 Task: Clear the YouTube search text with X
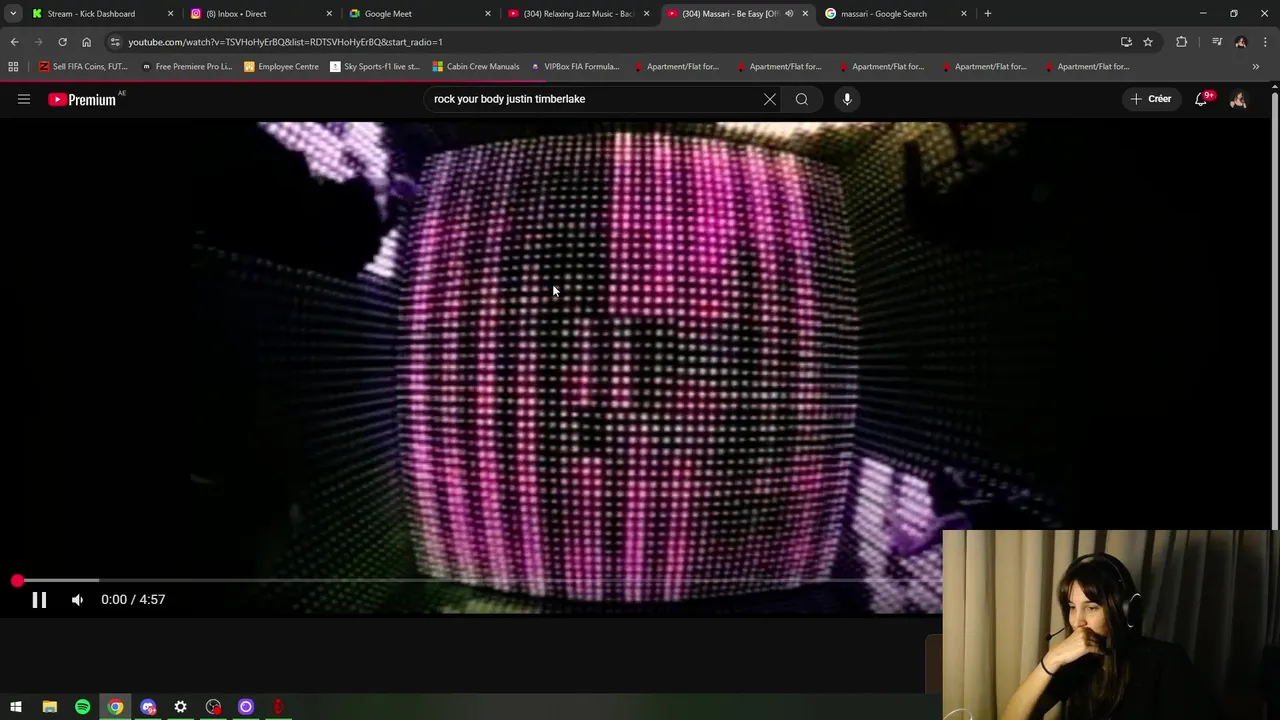770,99
